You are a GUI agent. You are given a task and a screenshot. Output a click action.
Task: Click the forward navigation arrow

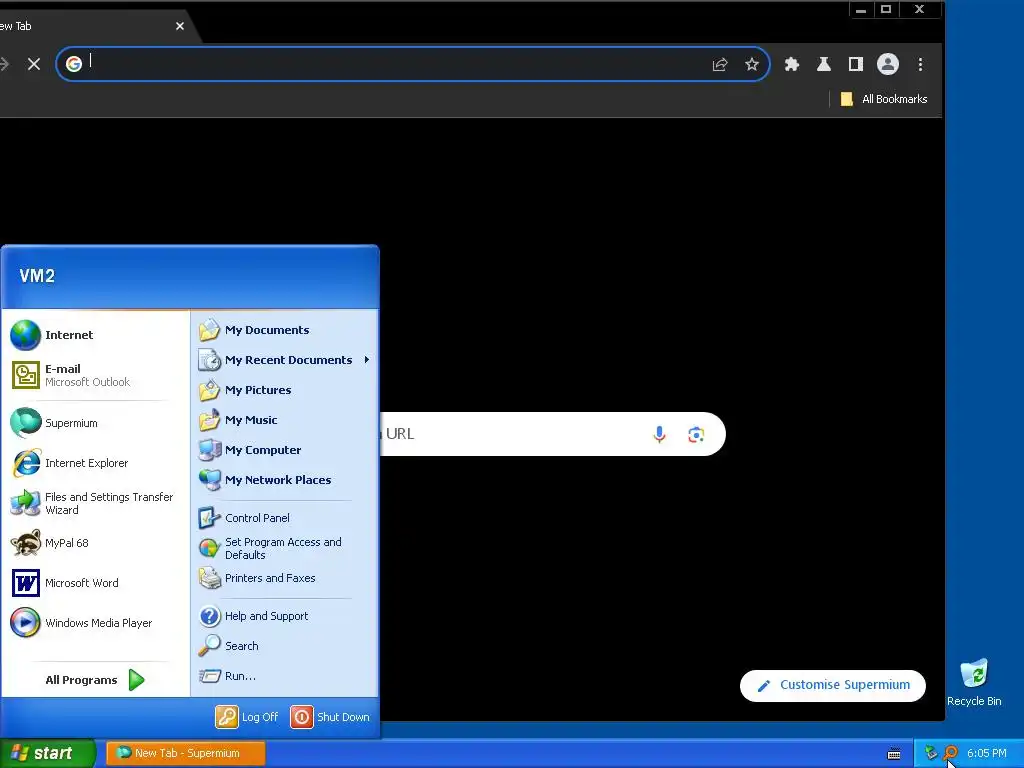tap(4, 64)
